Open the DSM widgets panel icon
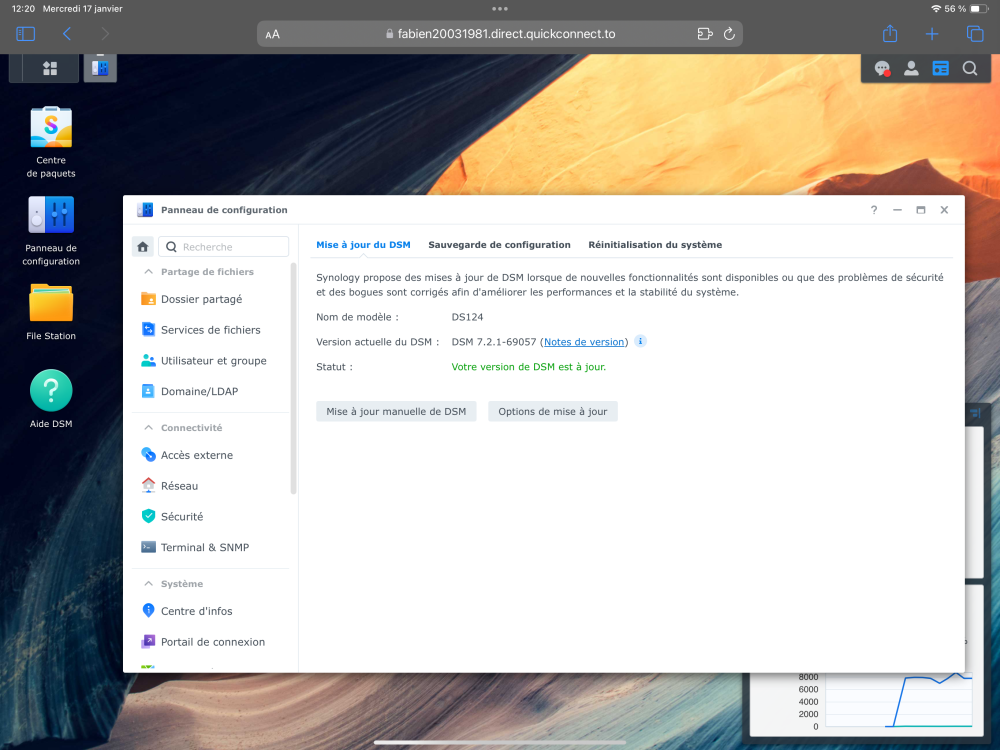This screenshot has width=1000, height=750. coord(940,68)
